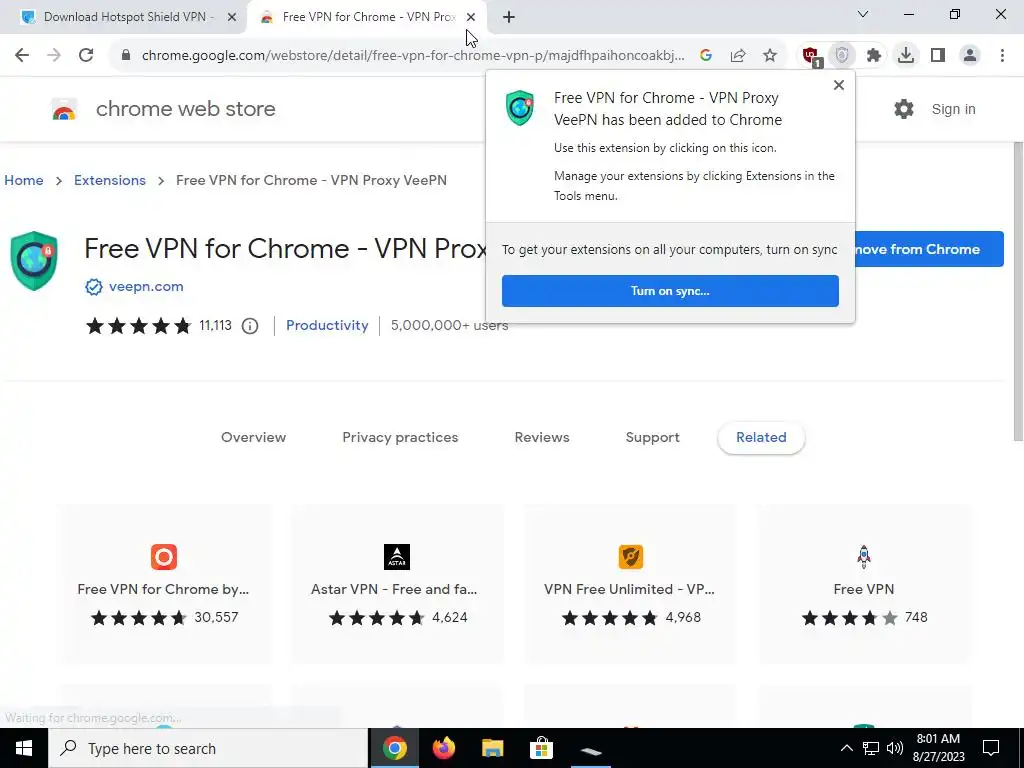Click the Windows search box

pyautogui.click(x=208, y=748)
